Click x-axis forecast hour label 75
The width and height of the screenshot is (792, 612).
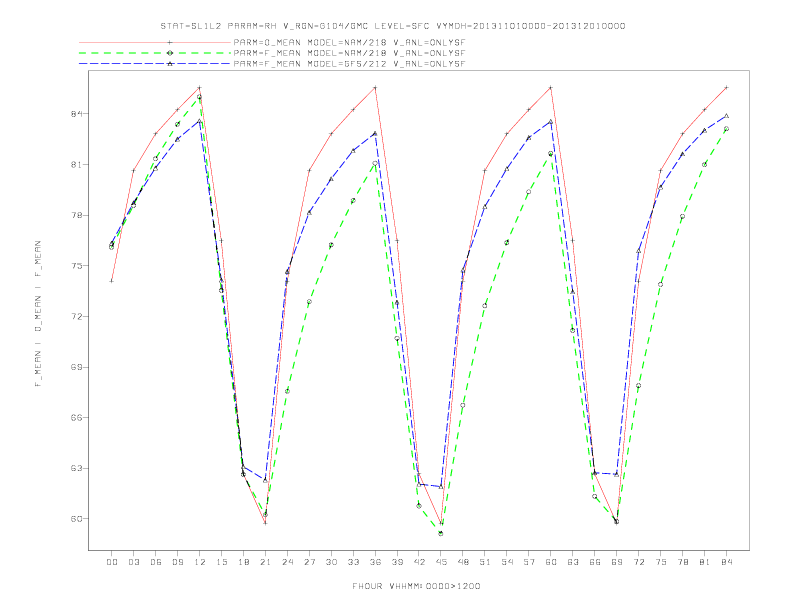661,562
